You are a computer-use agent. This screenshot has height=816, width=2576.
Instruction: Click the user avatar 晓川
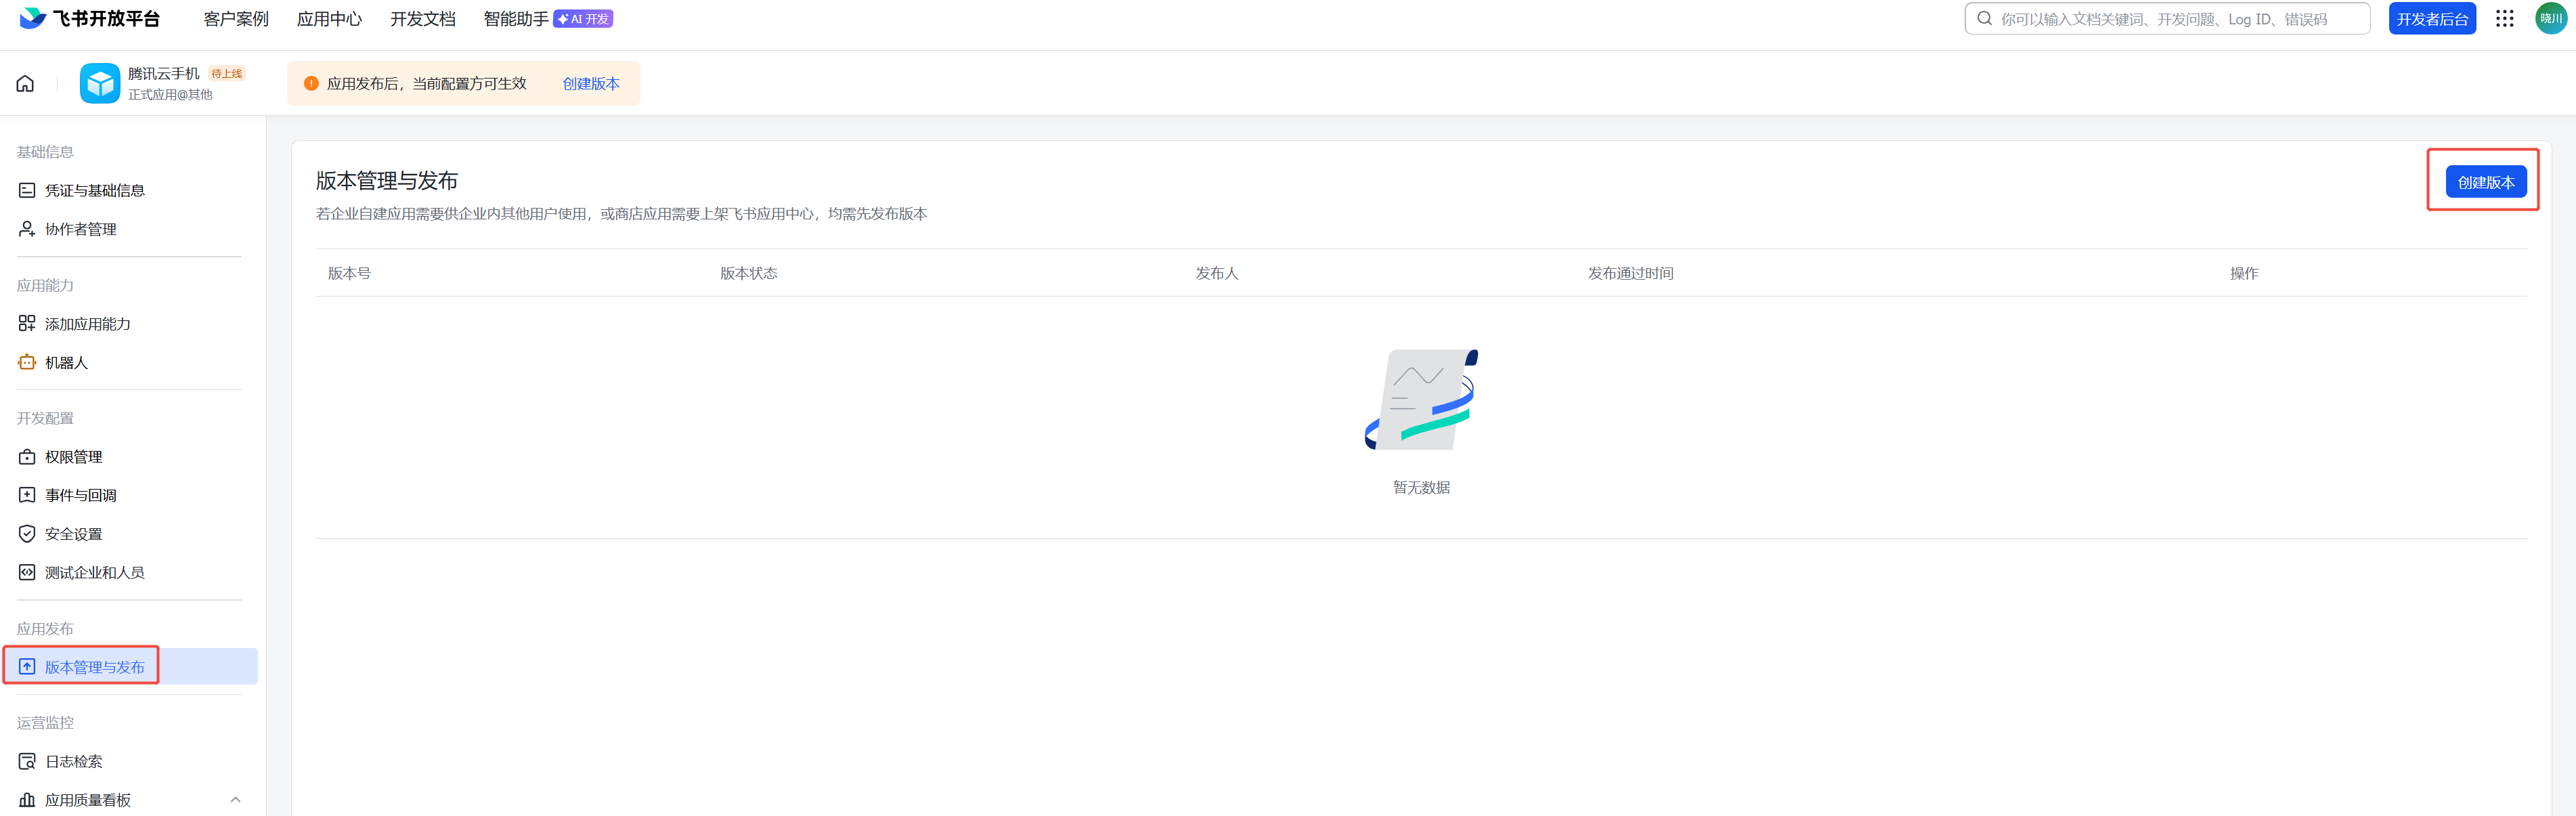pos(2550,18)
